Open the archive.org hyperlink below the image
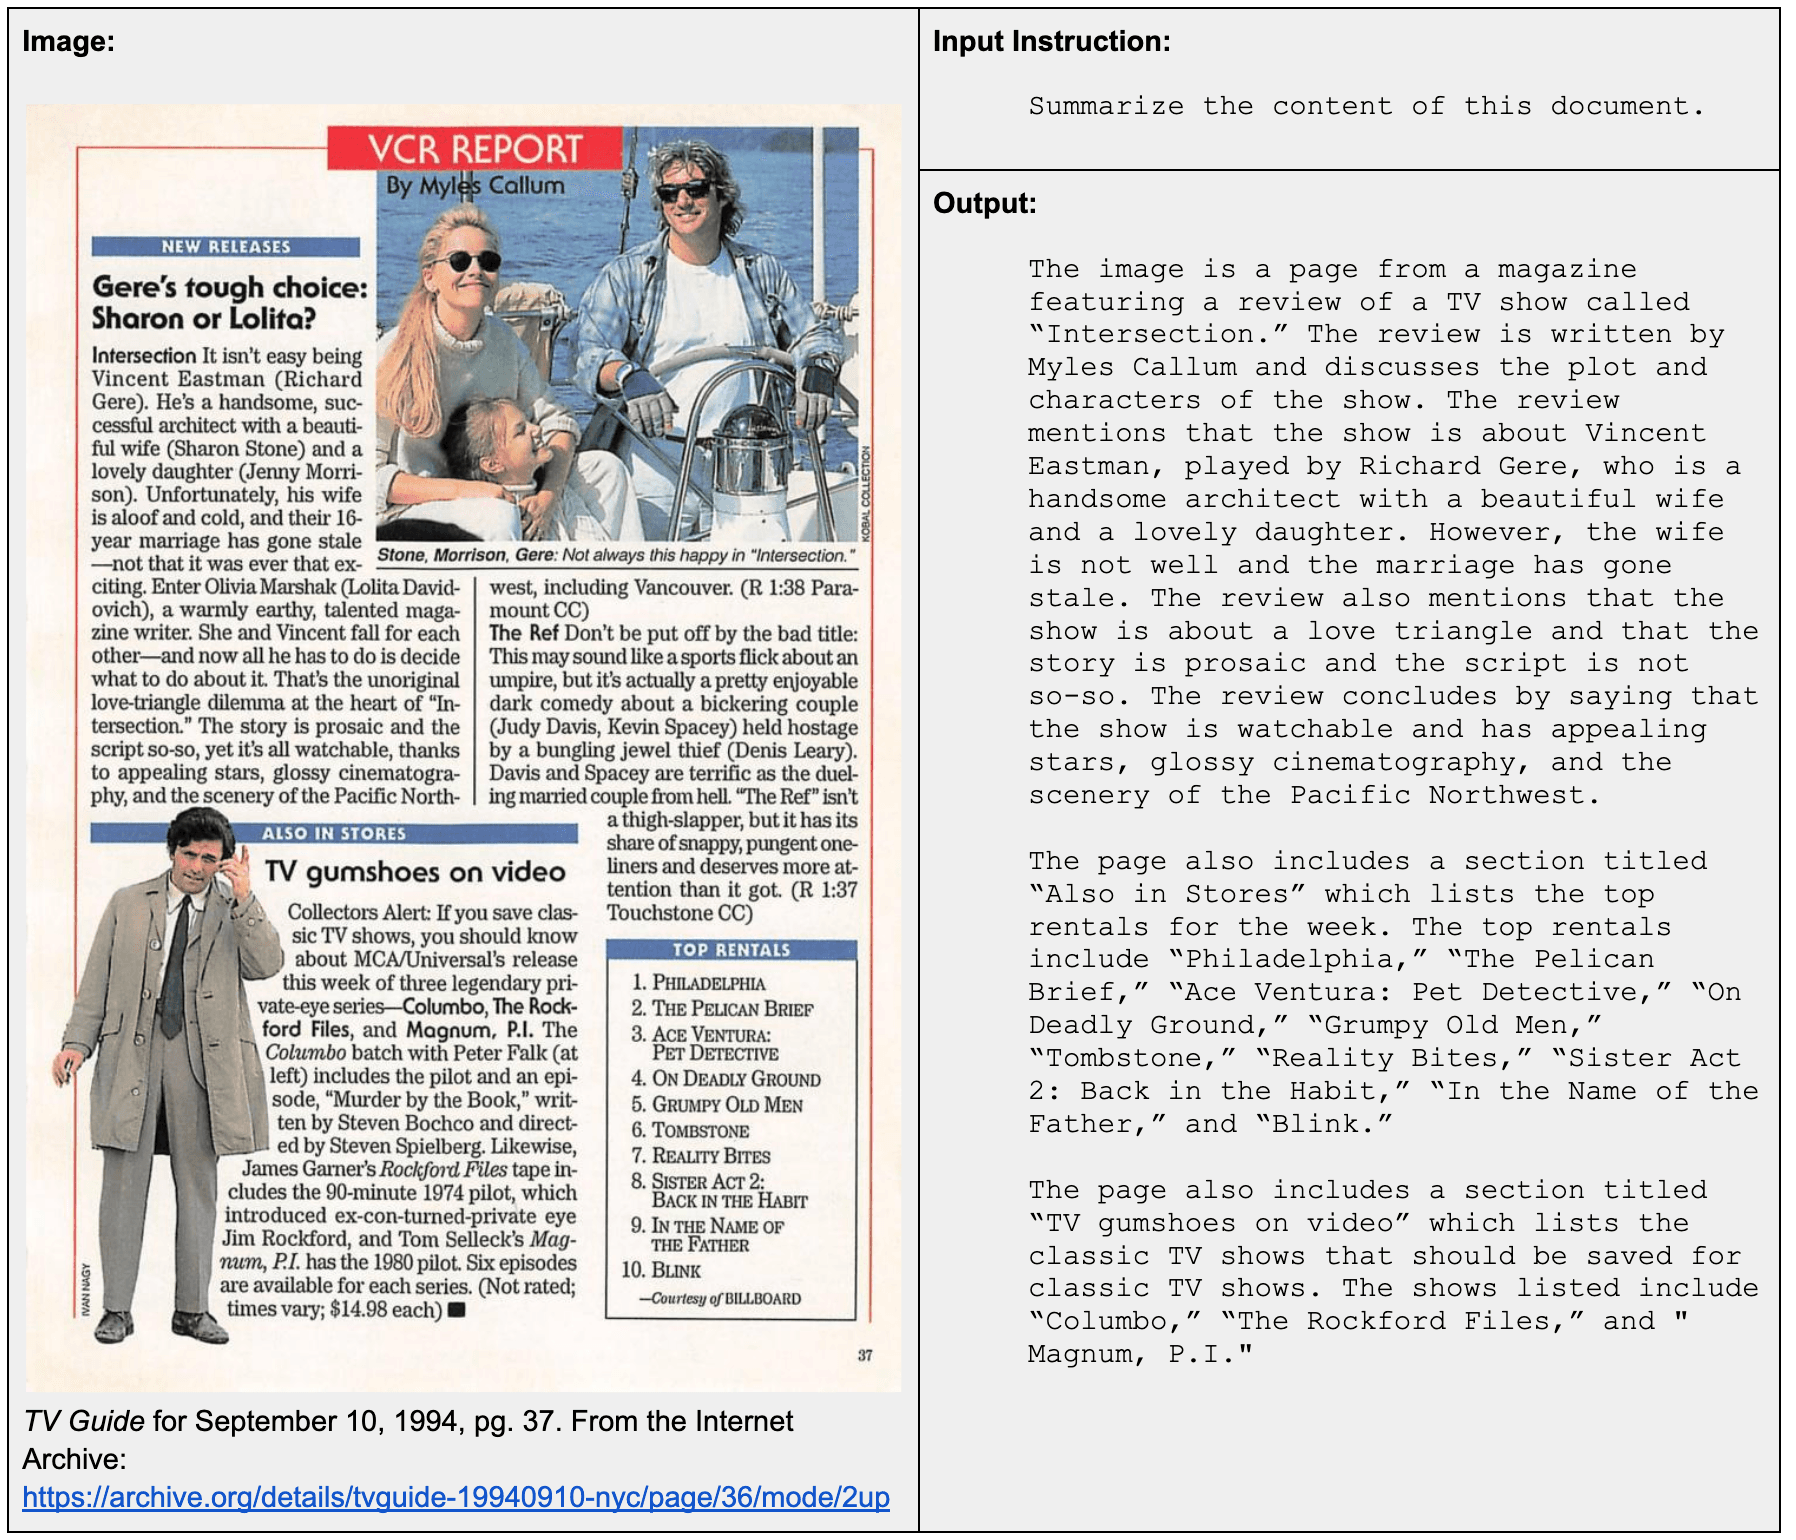The height and width of the screenshot is (1540, 1796). point(455,1500)
